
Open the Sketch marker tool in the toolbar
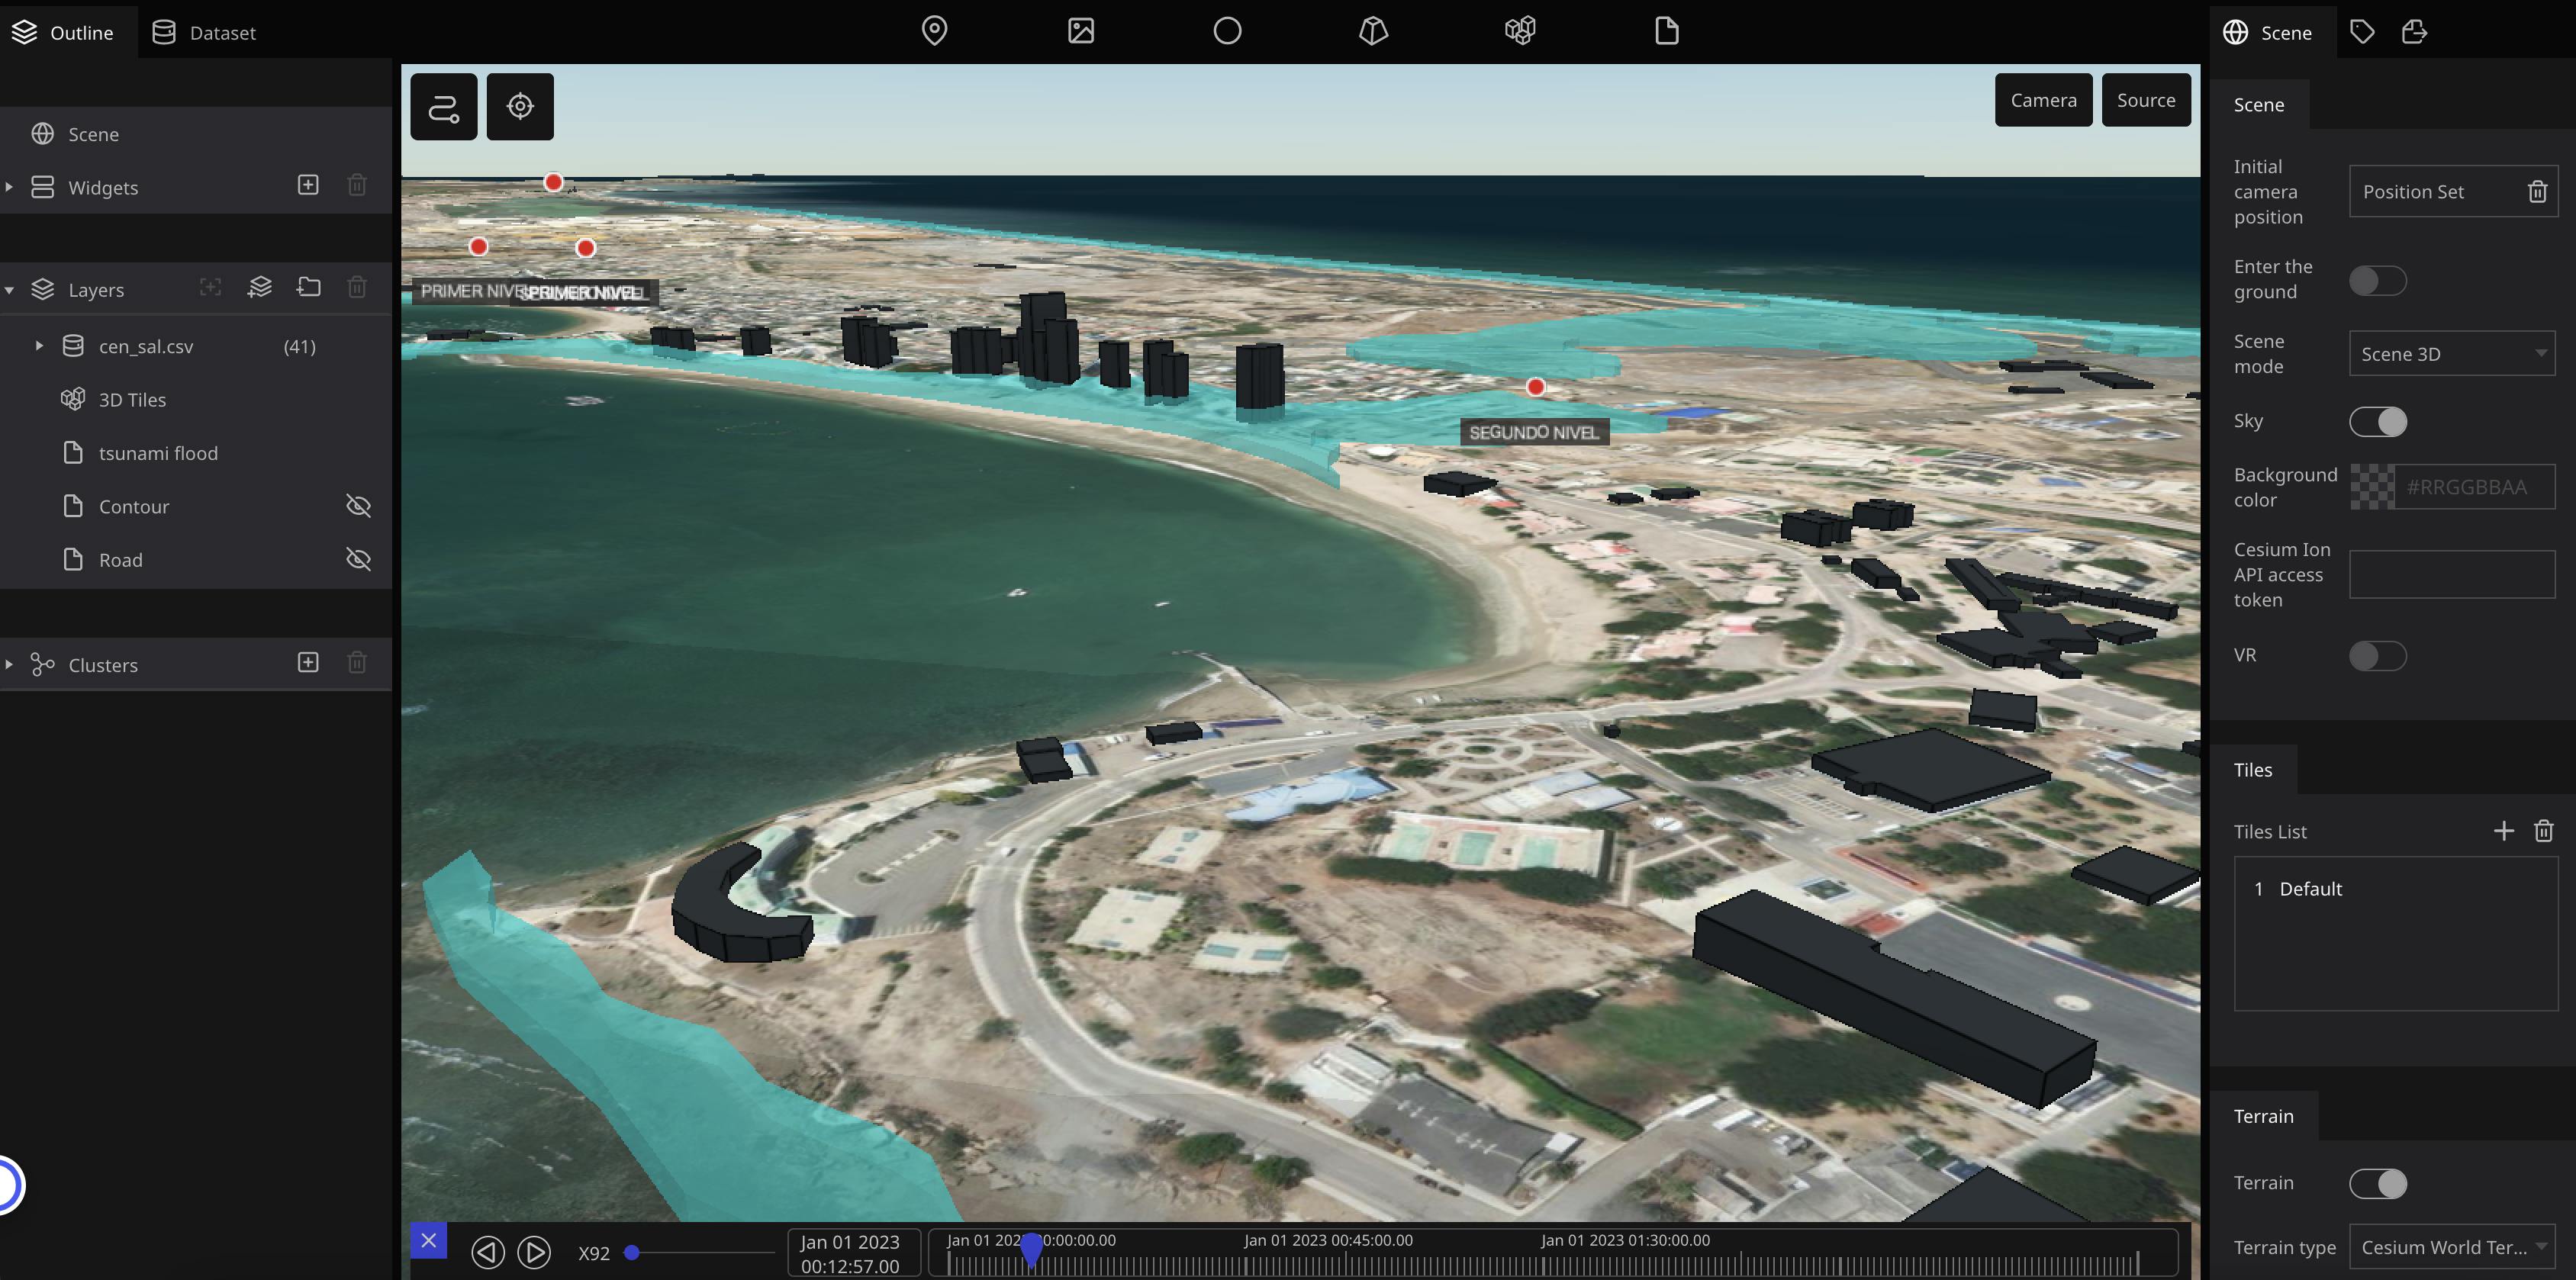tap(934, 31)
